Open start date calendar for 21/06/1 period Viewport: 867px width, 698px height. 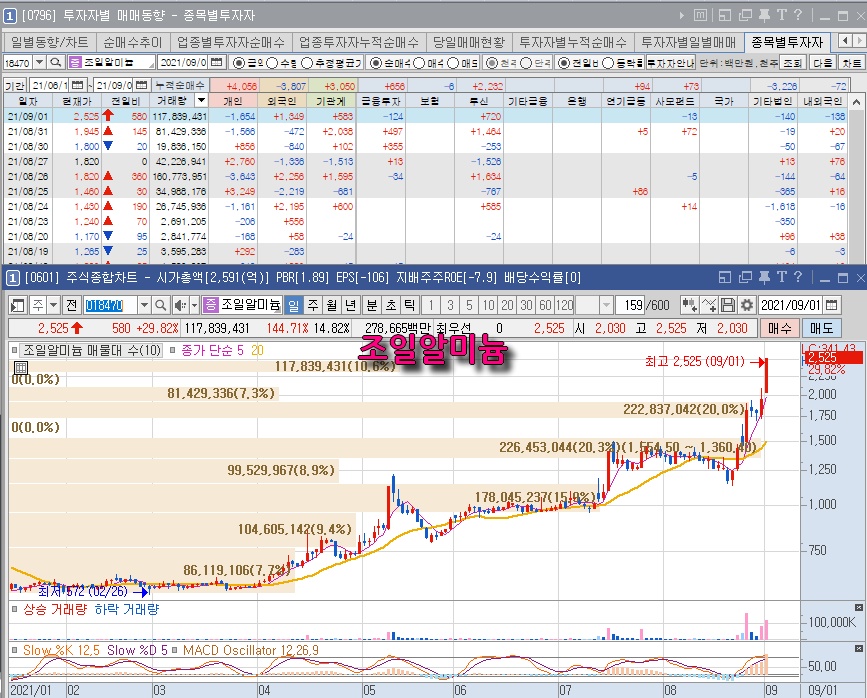pyautogui.click(x=77, y=85)
